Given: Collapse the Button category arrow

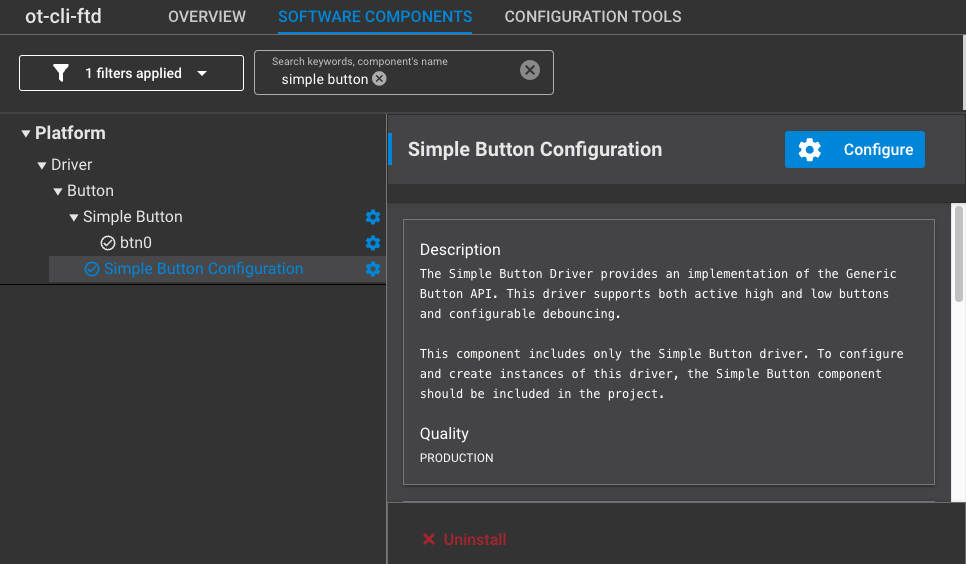Looking at the screenshot, I should click(58, 191).
